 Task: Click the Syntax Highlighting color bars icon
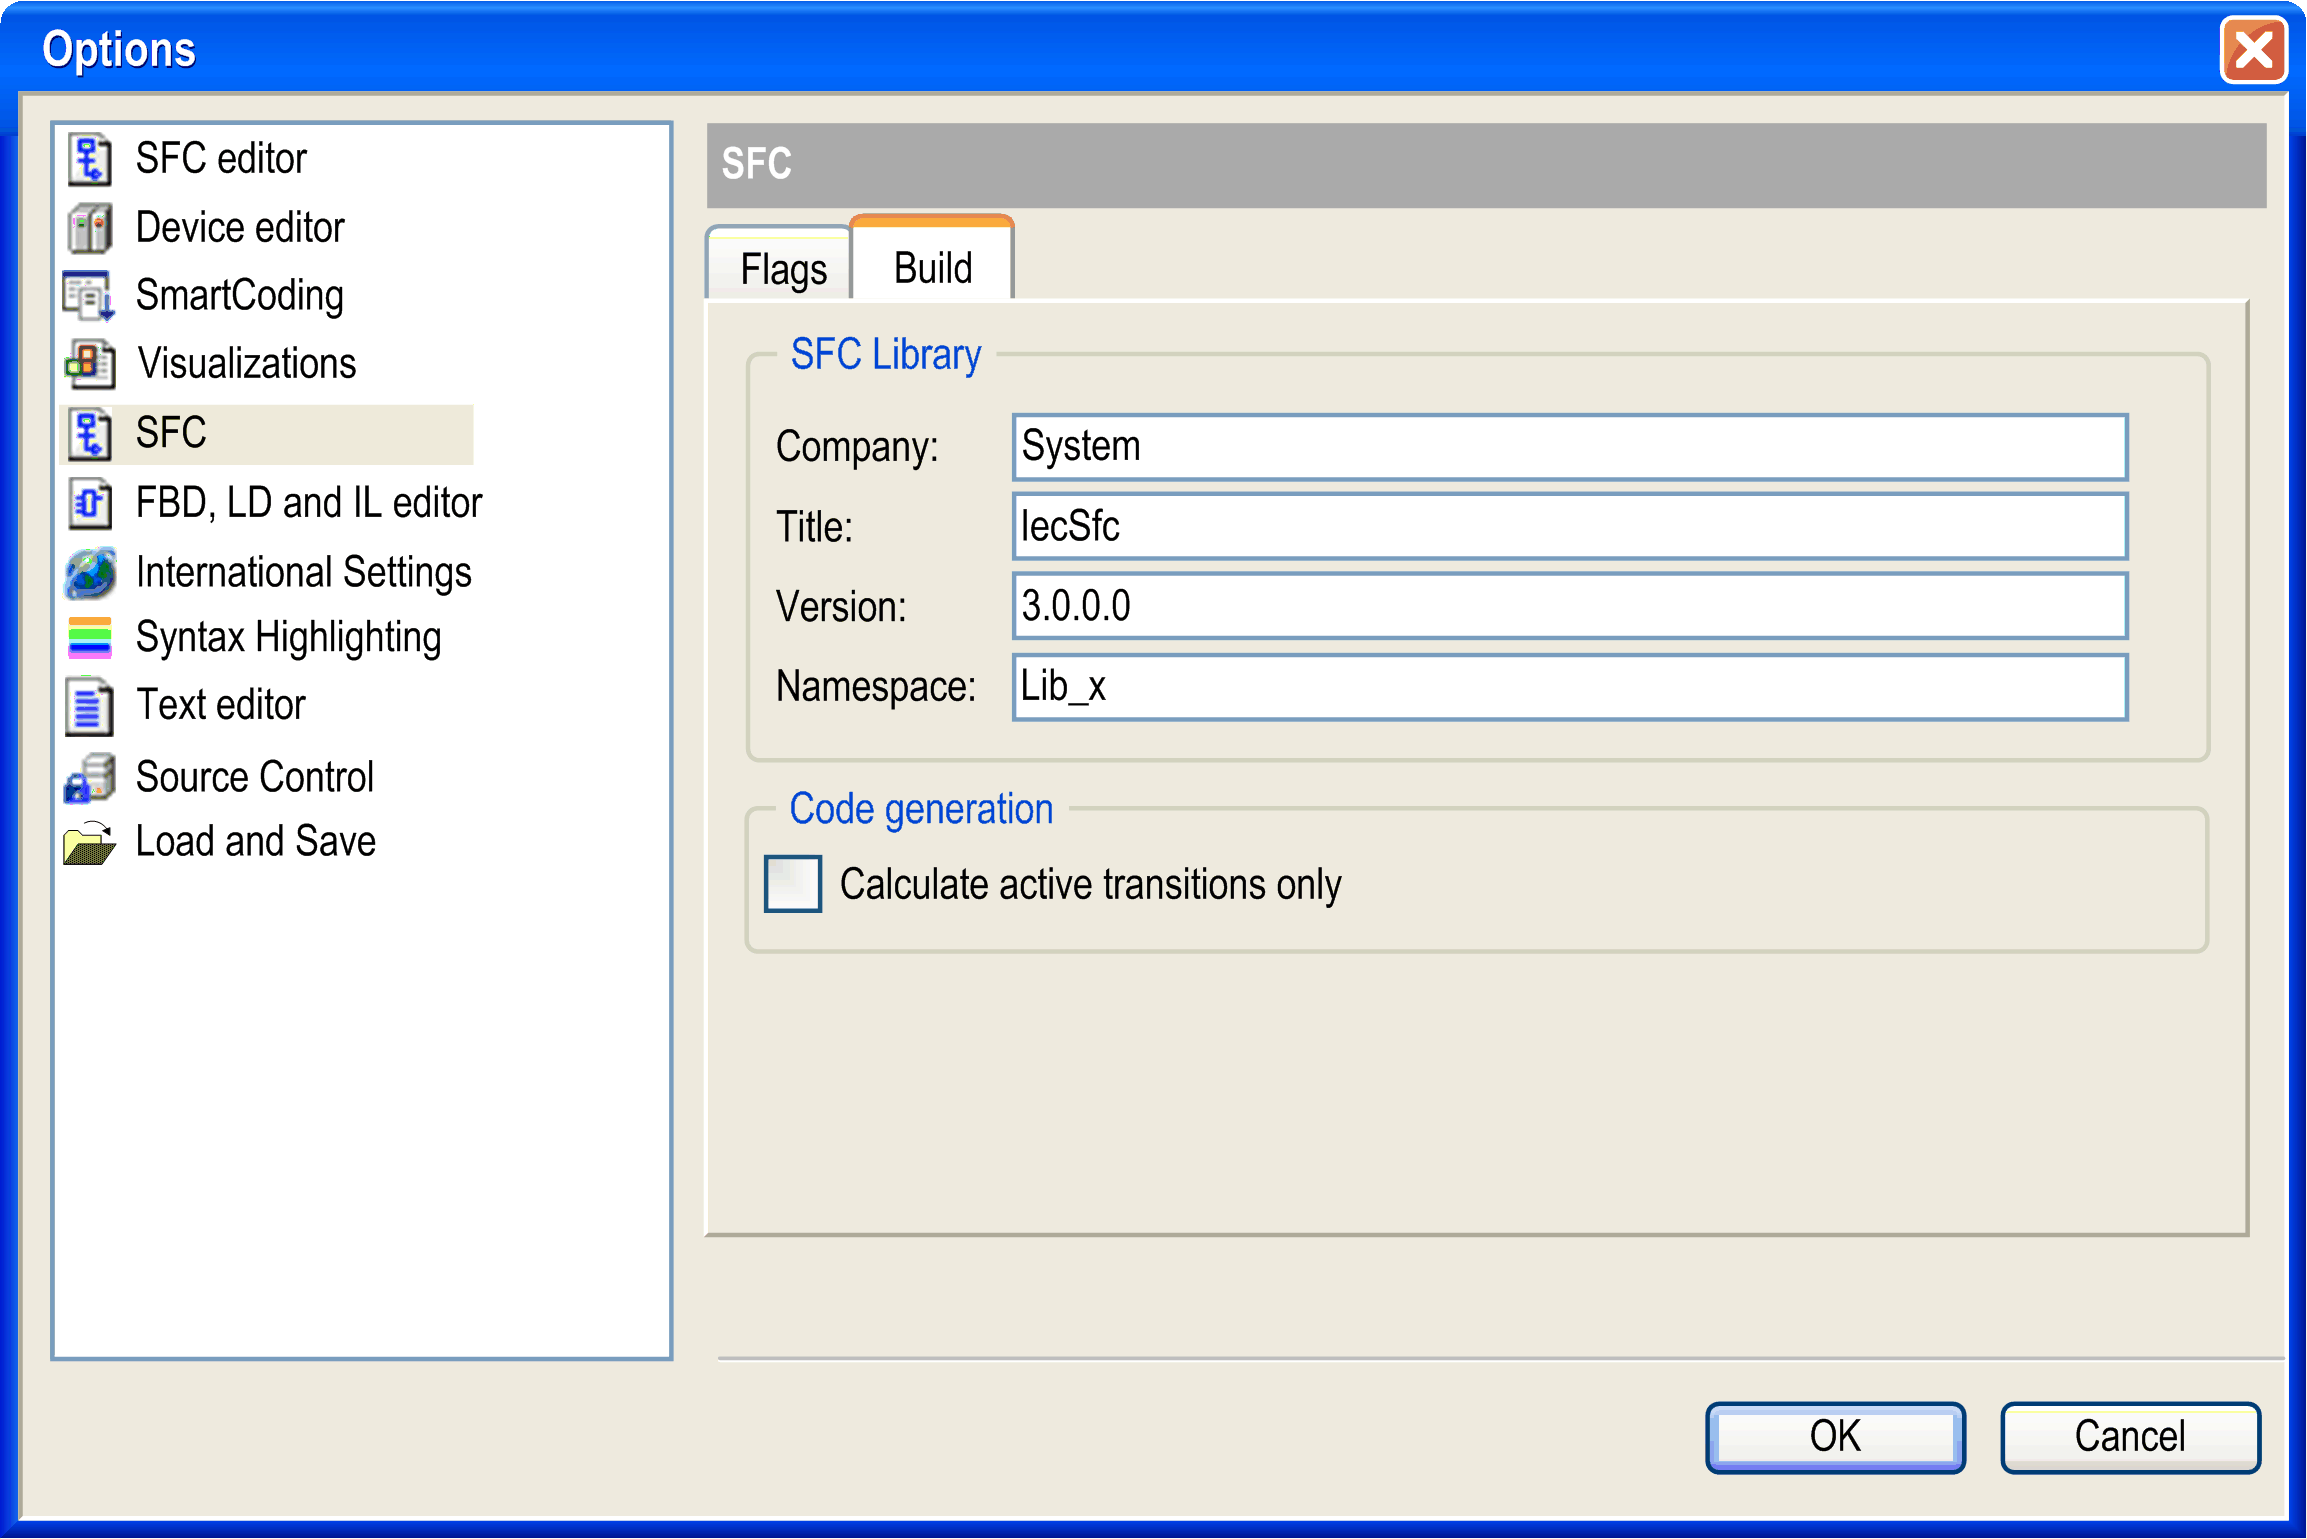coord(90,638)
